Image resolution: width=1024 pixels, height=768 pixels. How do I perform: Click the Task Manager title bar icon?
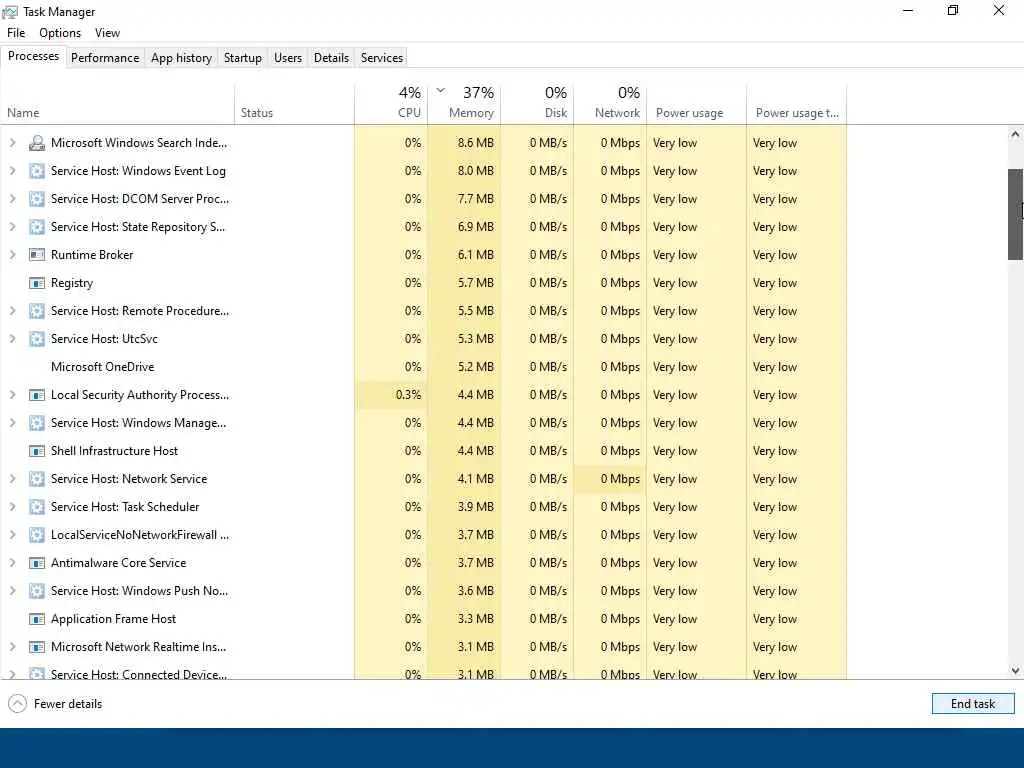tap(10, 12)
